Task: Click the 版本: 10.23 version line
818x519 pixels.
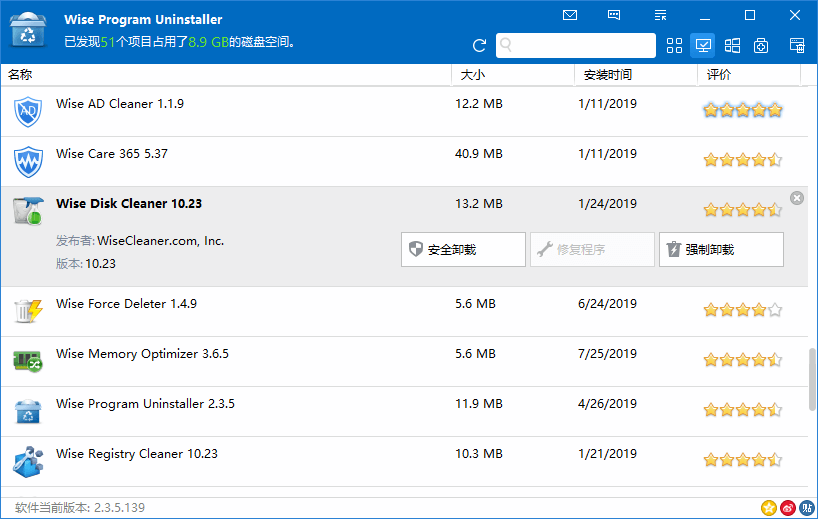Action: pos(86,264)
